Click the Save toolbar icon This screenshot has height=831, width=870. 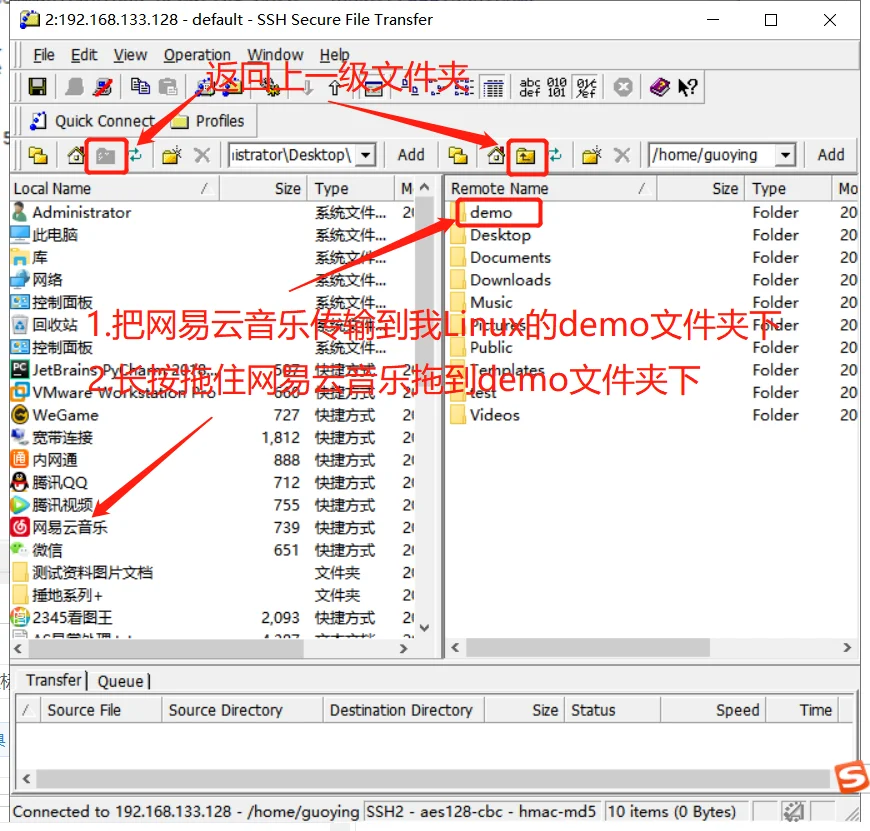click(x=37, y=87)
